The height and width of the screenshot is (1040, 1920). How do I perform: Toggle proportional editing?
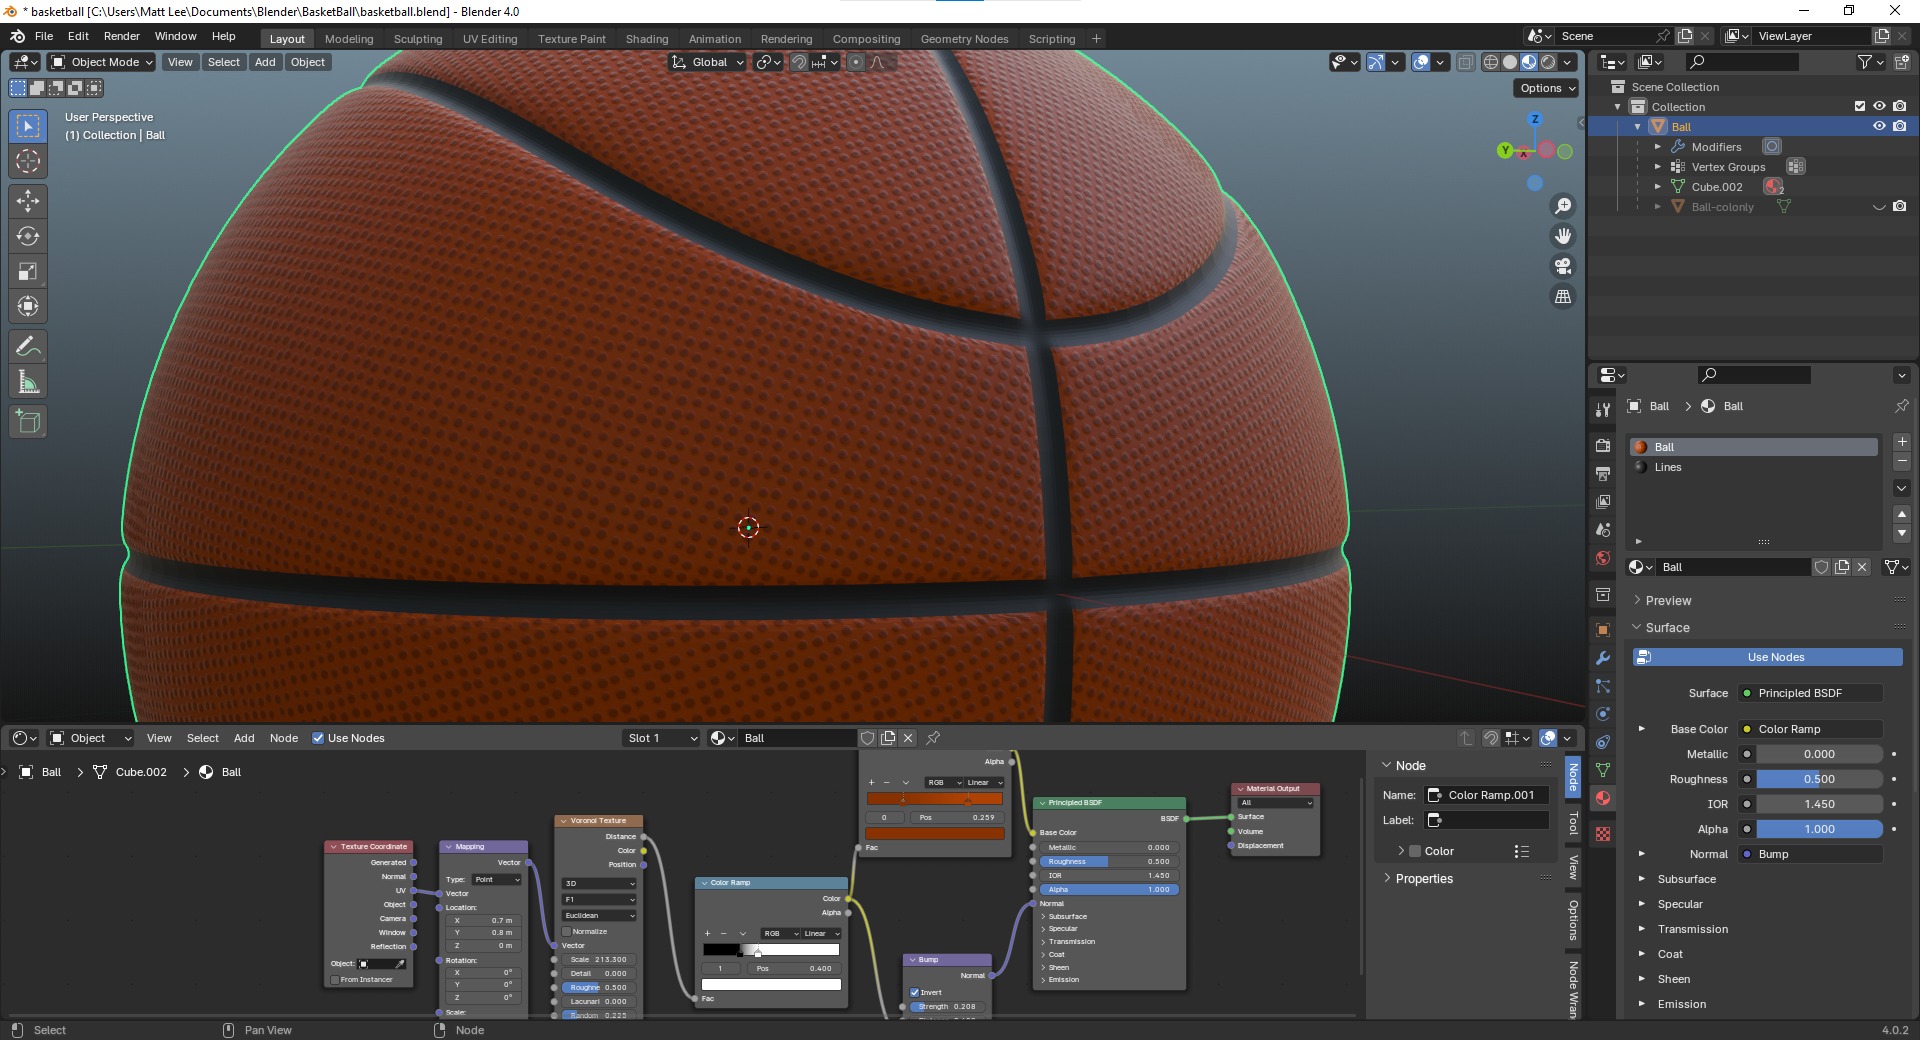click(x=856, y=62)
